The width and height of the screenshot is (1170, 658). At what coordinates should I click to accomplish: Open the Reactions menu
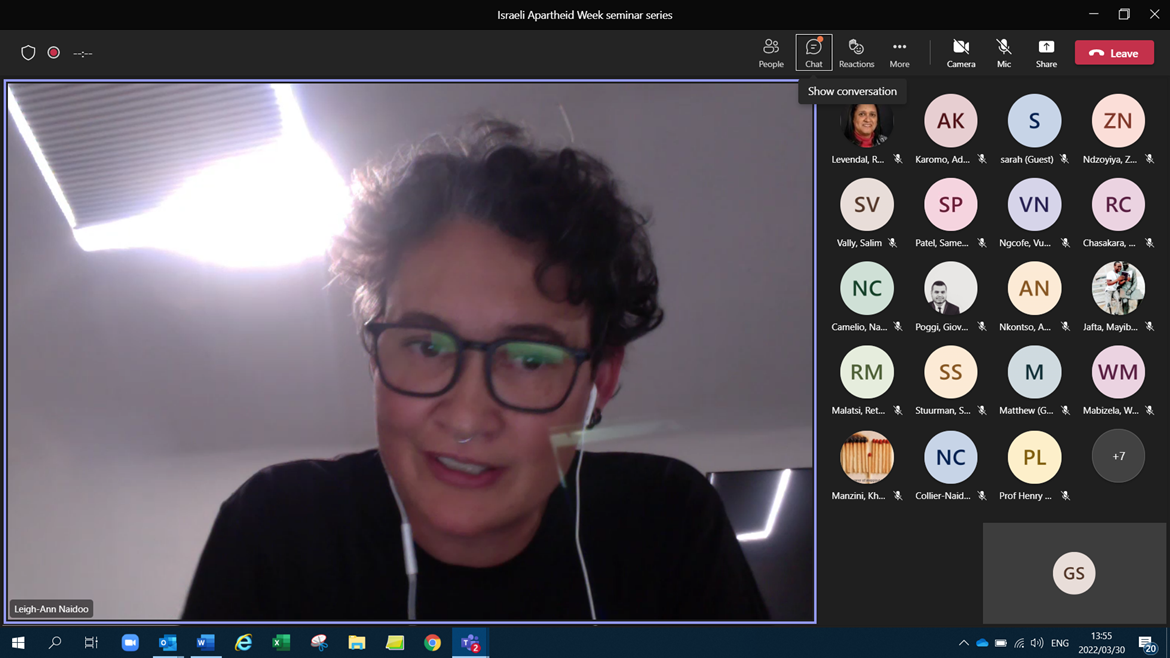point(856,53)
